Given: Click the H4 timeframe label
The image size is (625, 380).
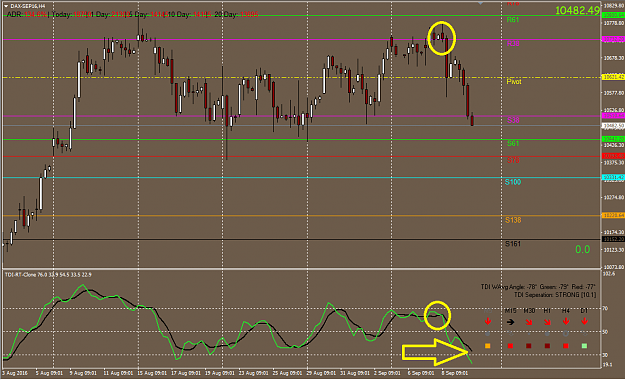Looking at the screenshot, I should click(x=566, y=311).
